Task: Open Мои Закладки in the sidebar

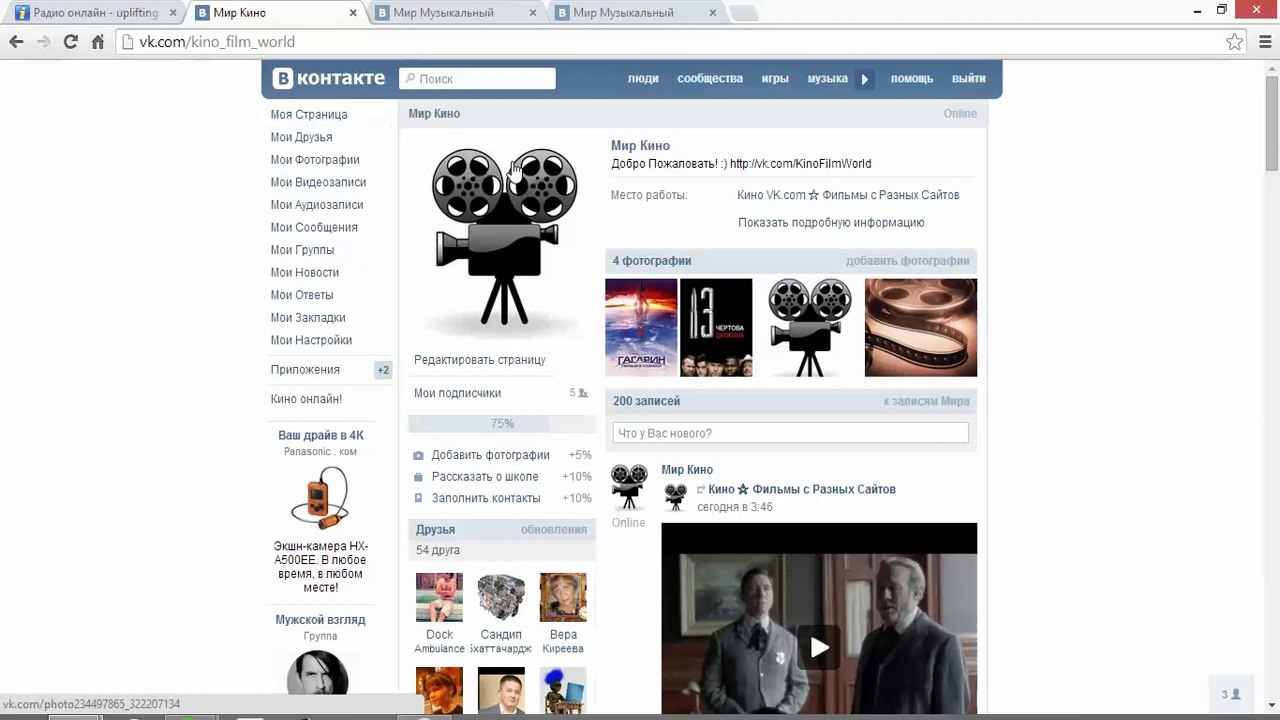Action: 308,317
